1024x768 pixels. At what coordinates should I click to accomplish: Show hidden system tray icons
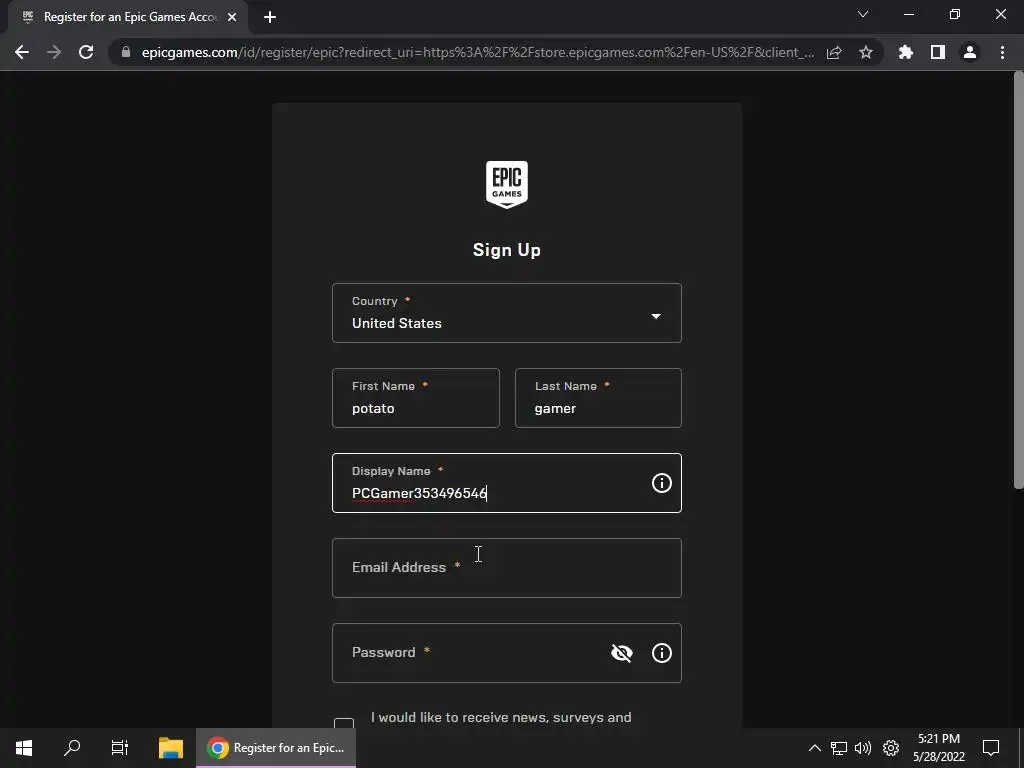click(x=814, y=748)
